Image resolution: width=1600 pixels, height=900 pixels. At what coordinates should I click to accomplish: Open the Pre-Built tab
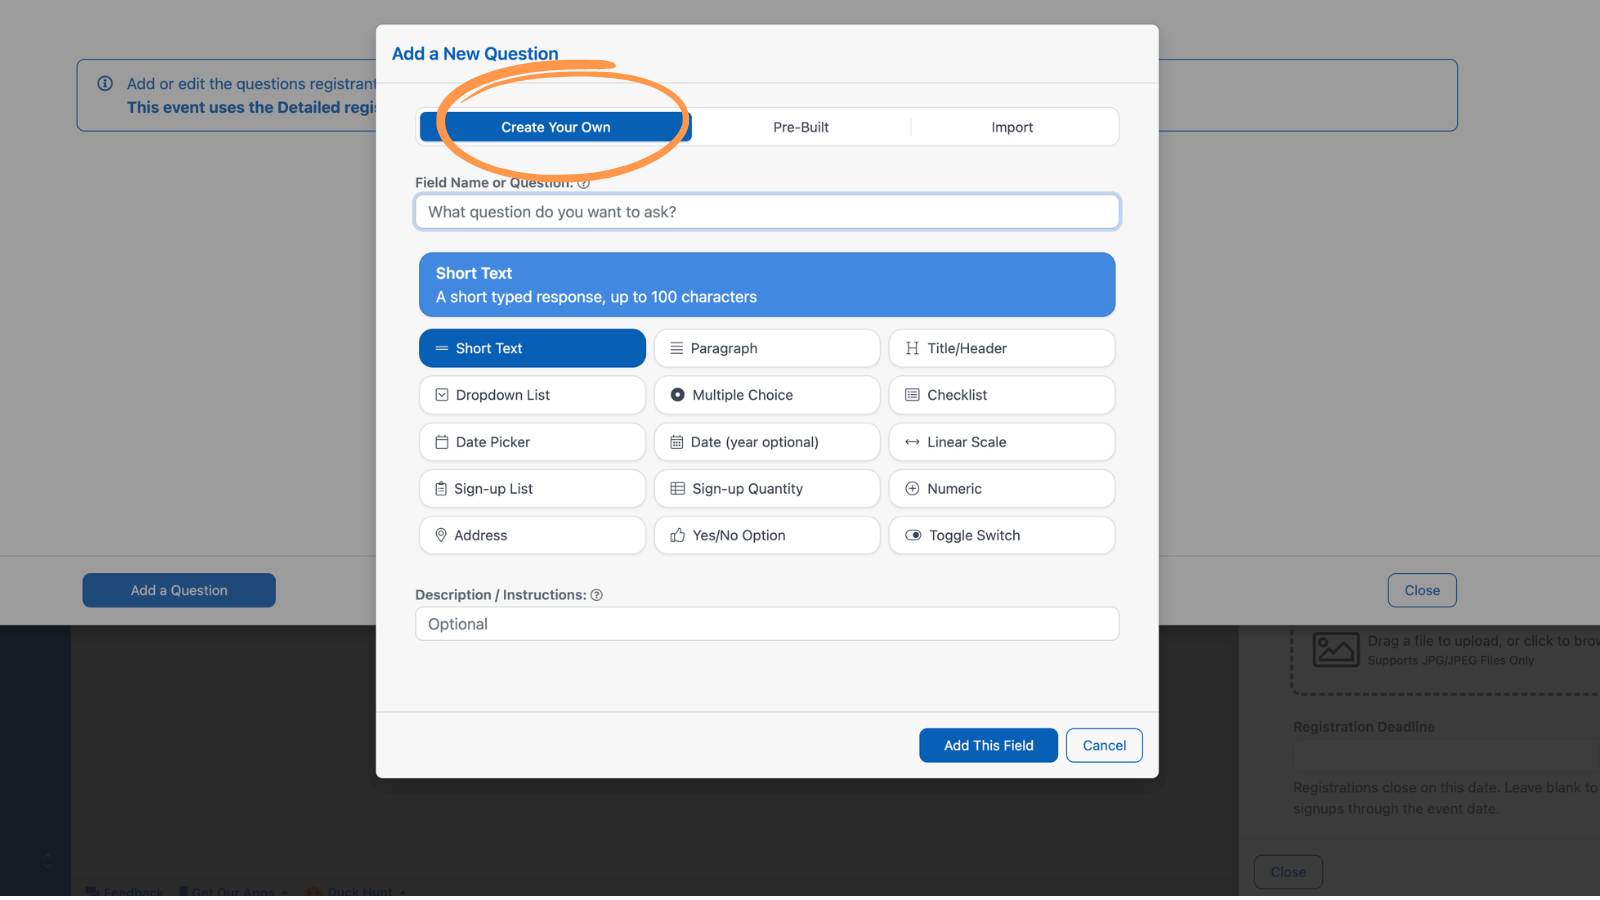tap(801, 127)
